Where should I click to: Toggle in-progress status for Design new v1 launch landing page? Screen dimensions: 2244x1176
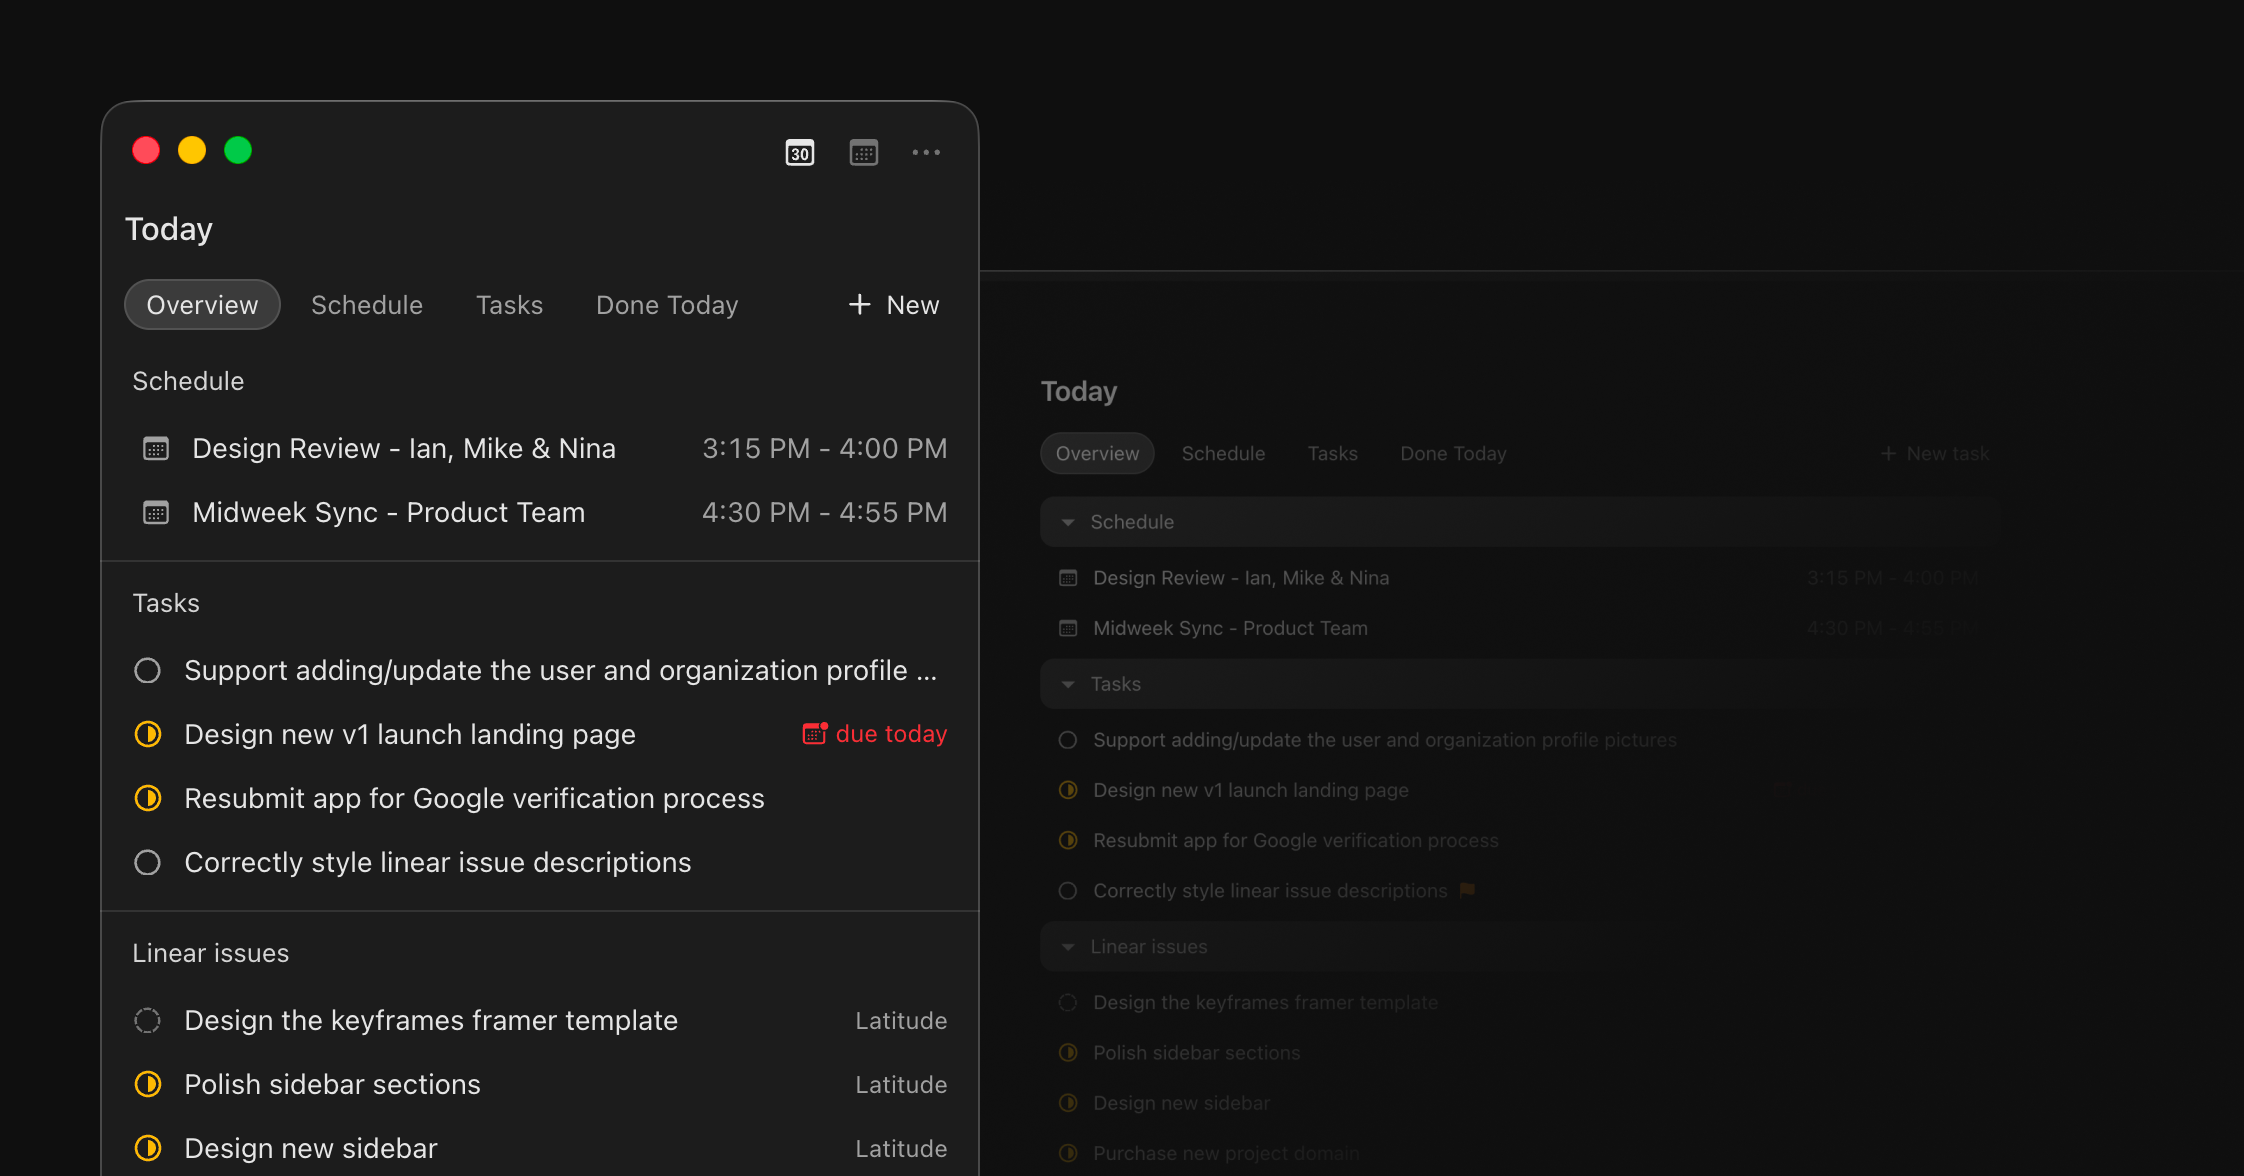(x=147, y=734)
